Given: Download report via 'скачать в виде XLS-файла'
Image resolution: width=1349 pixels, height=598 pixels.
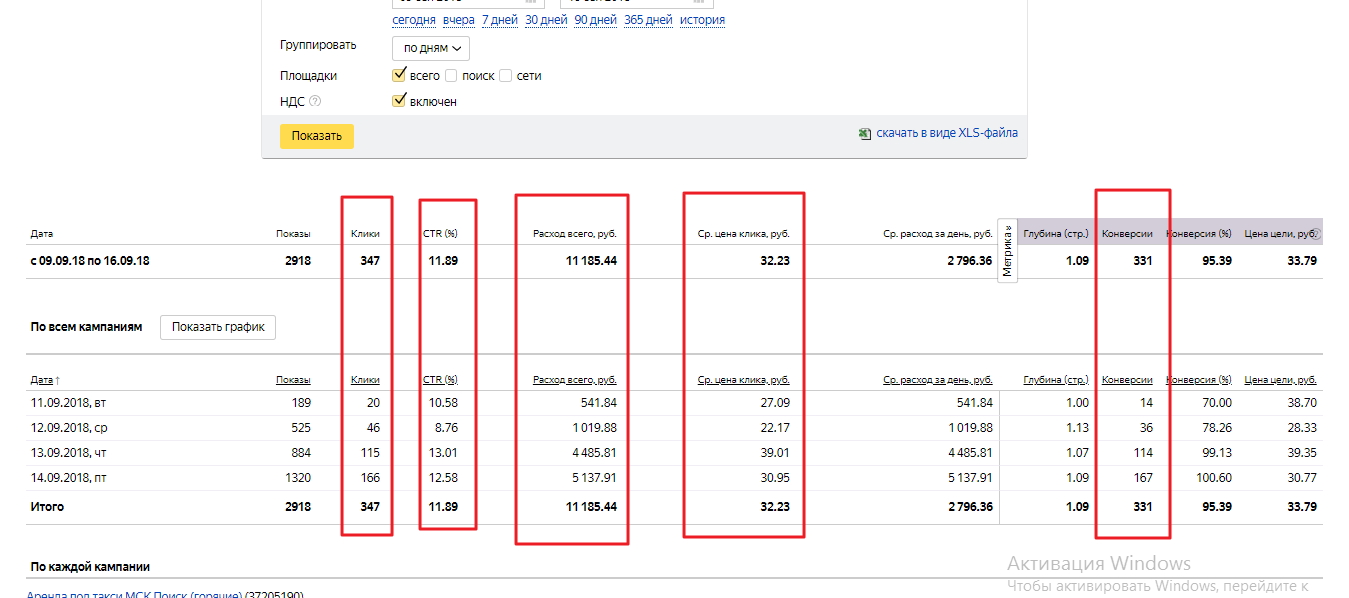Looking at the screenshot, I should coord(947,133).
